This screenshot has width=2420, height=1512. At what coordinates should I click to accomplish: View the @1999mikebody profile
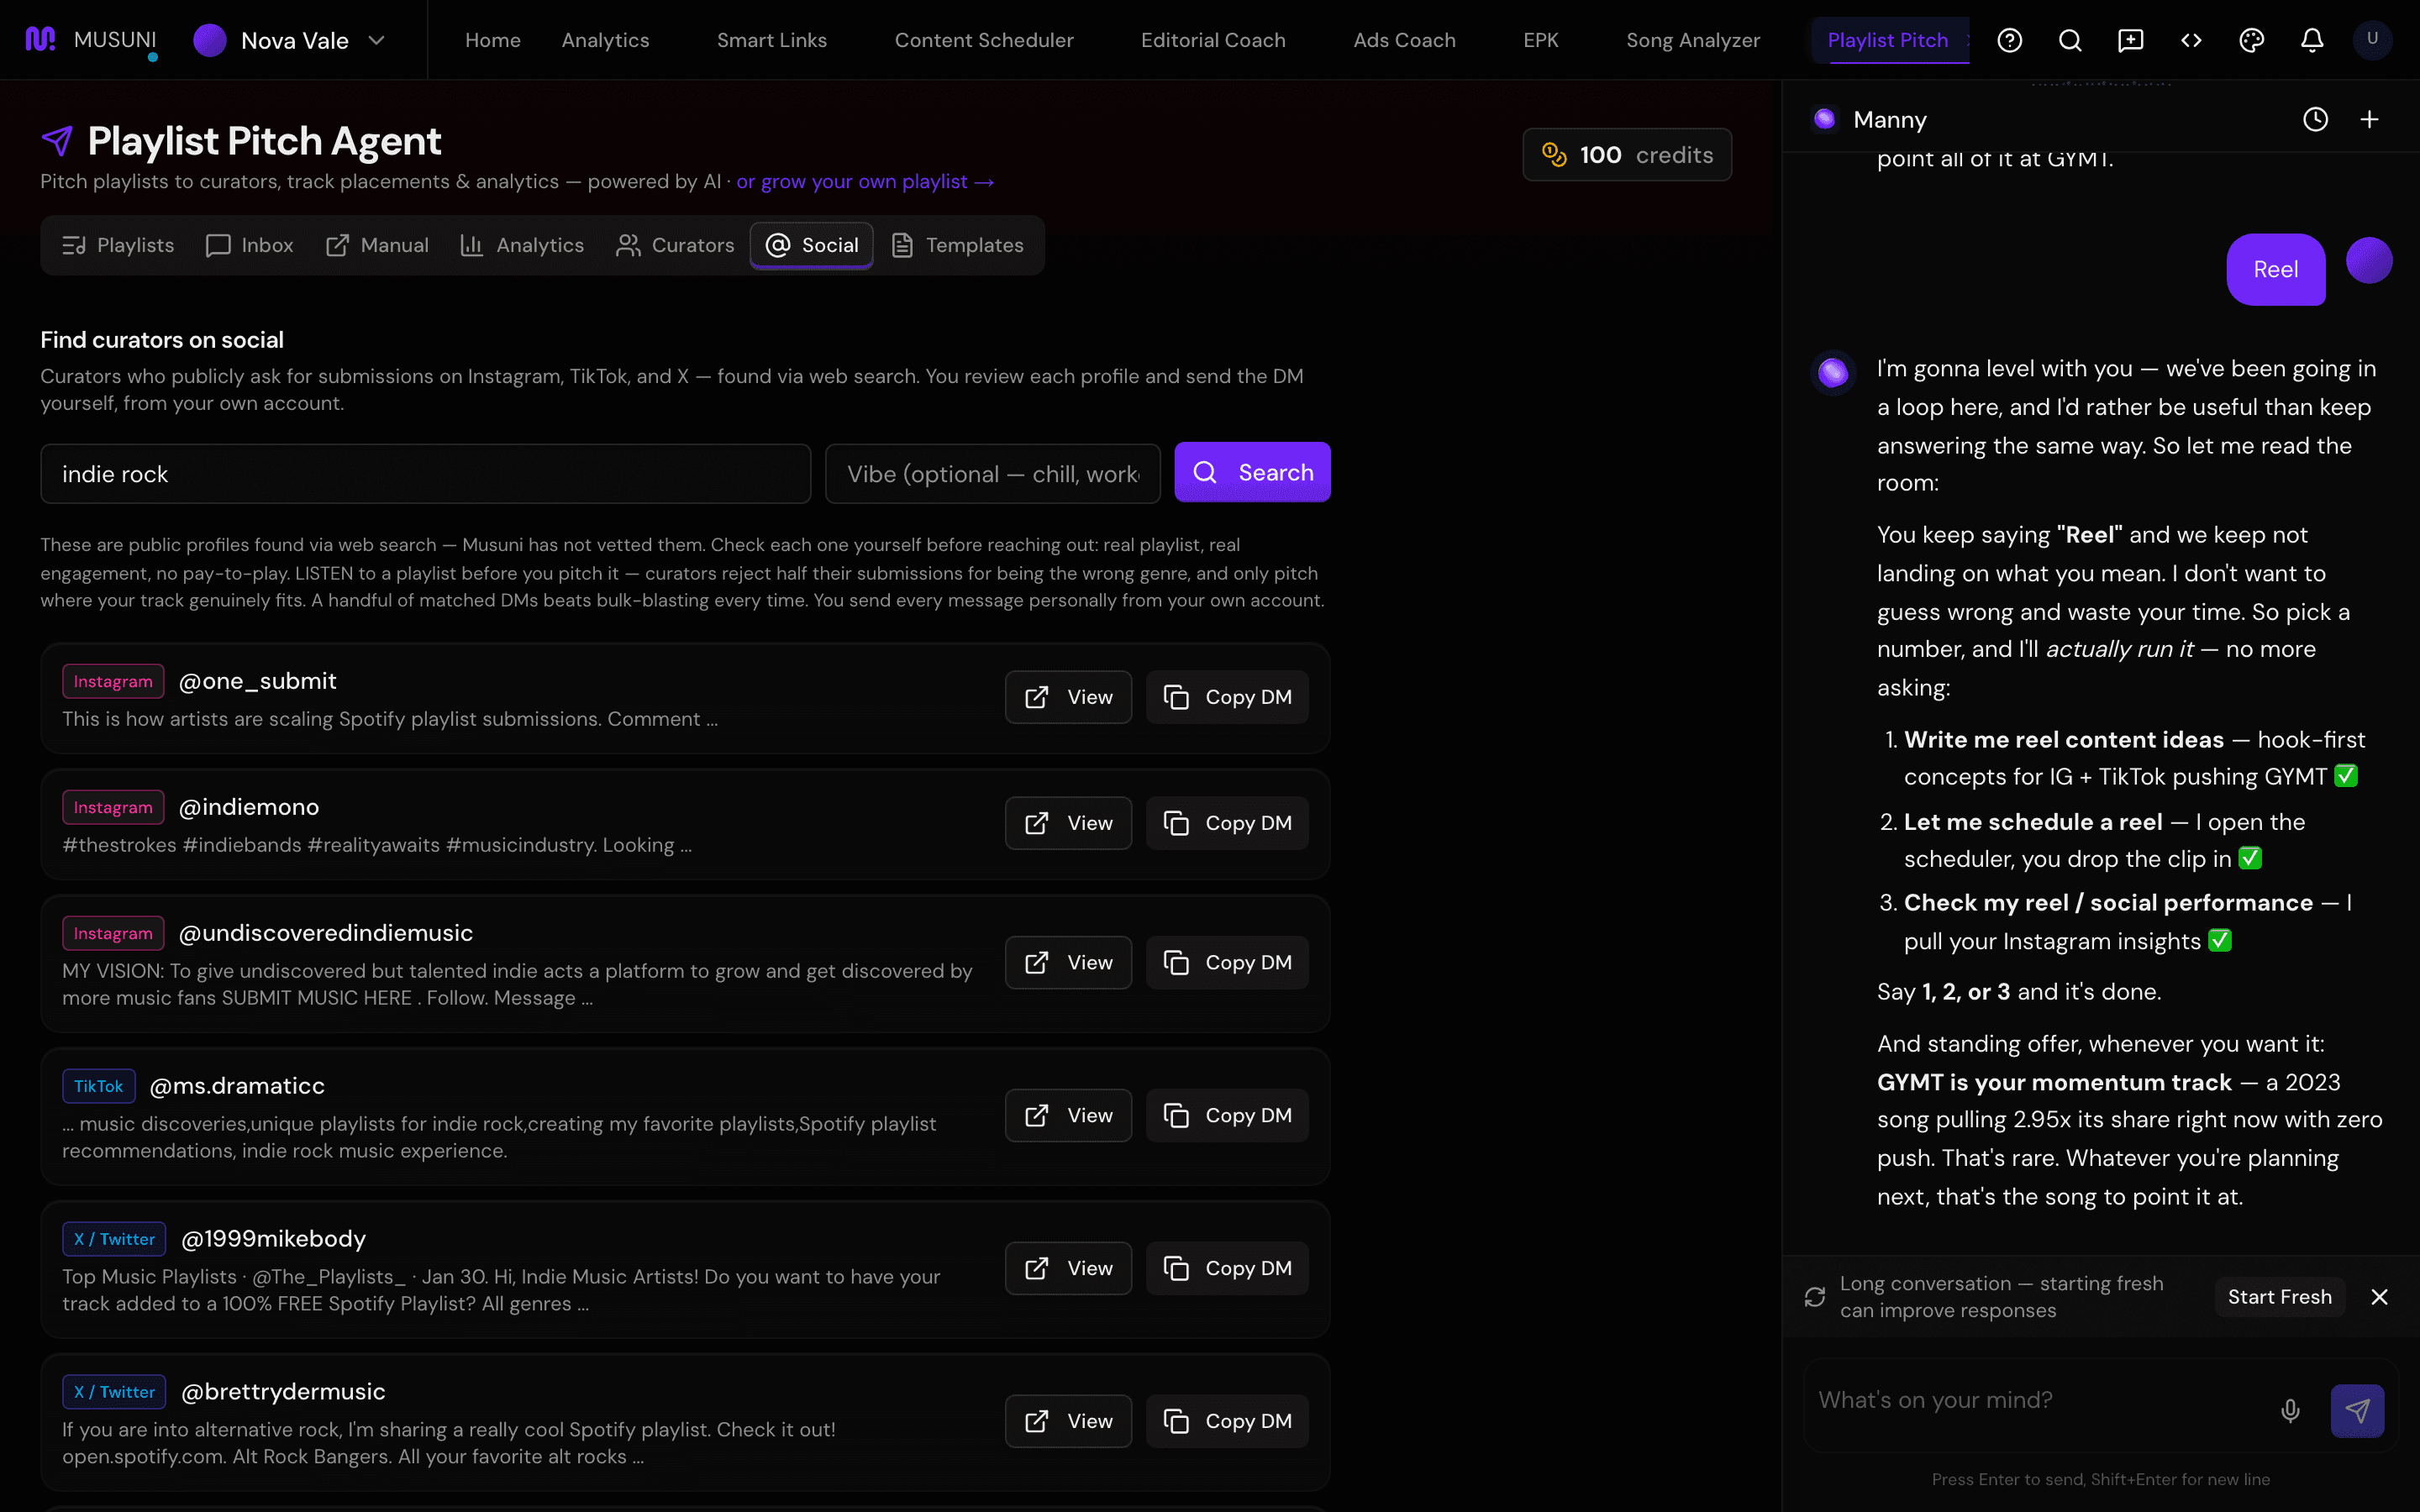1068,1268
